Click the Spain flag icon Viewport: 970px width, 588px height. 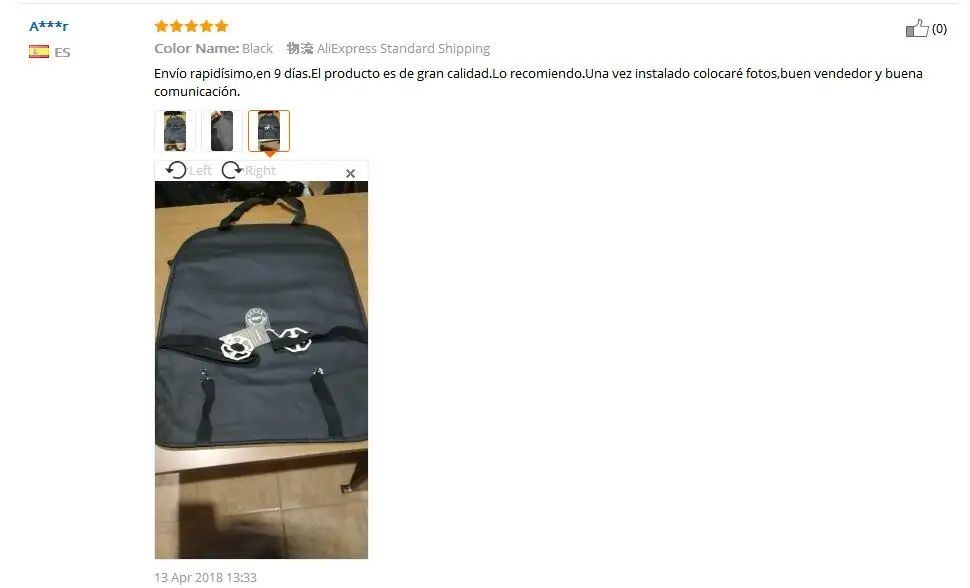pos(39,51)
